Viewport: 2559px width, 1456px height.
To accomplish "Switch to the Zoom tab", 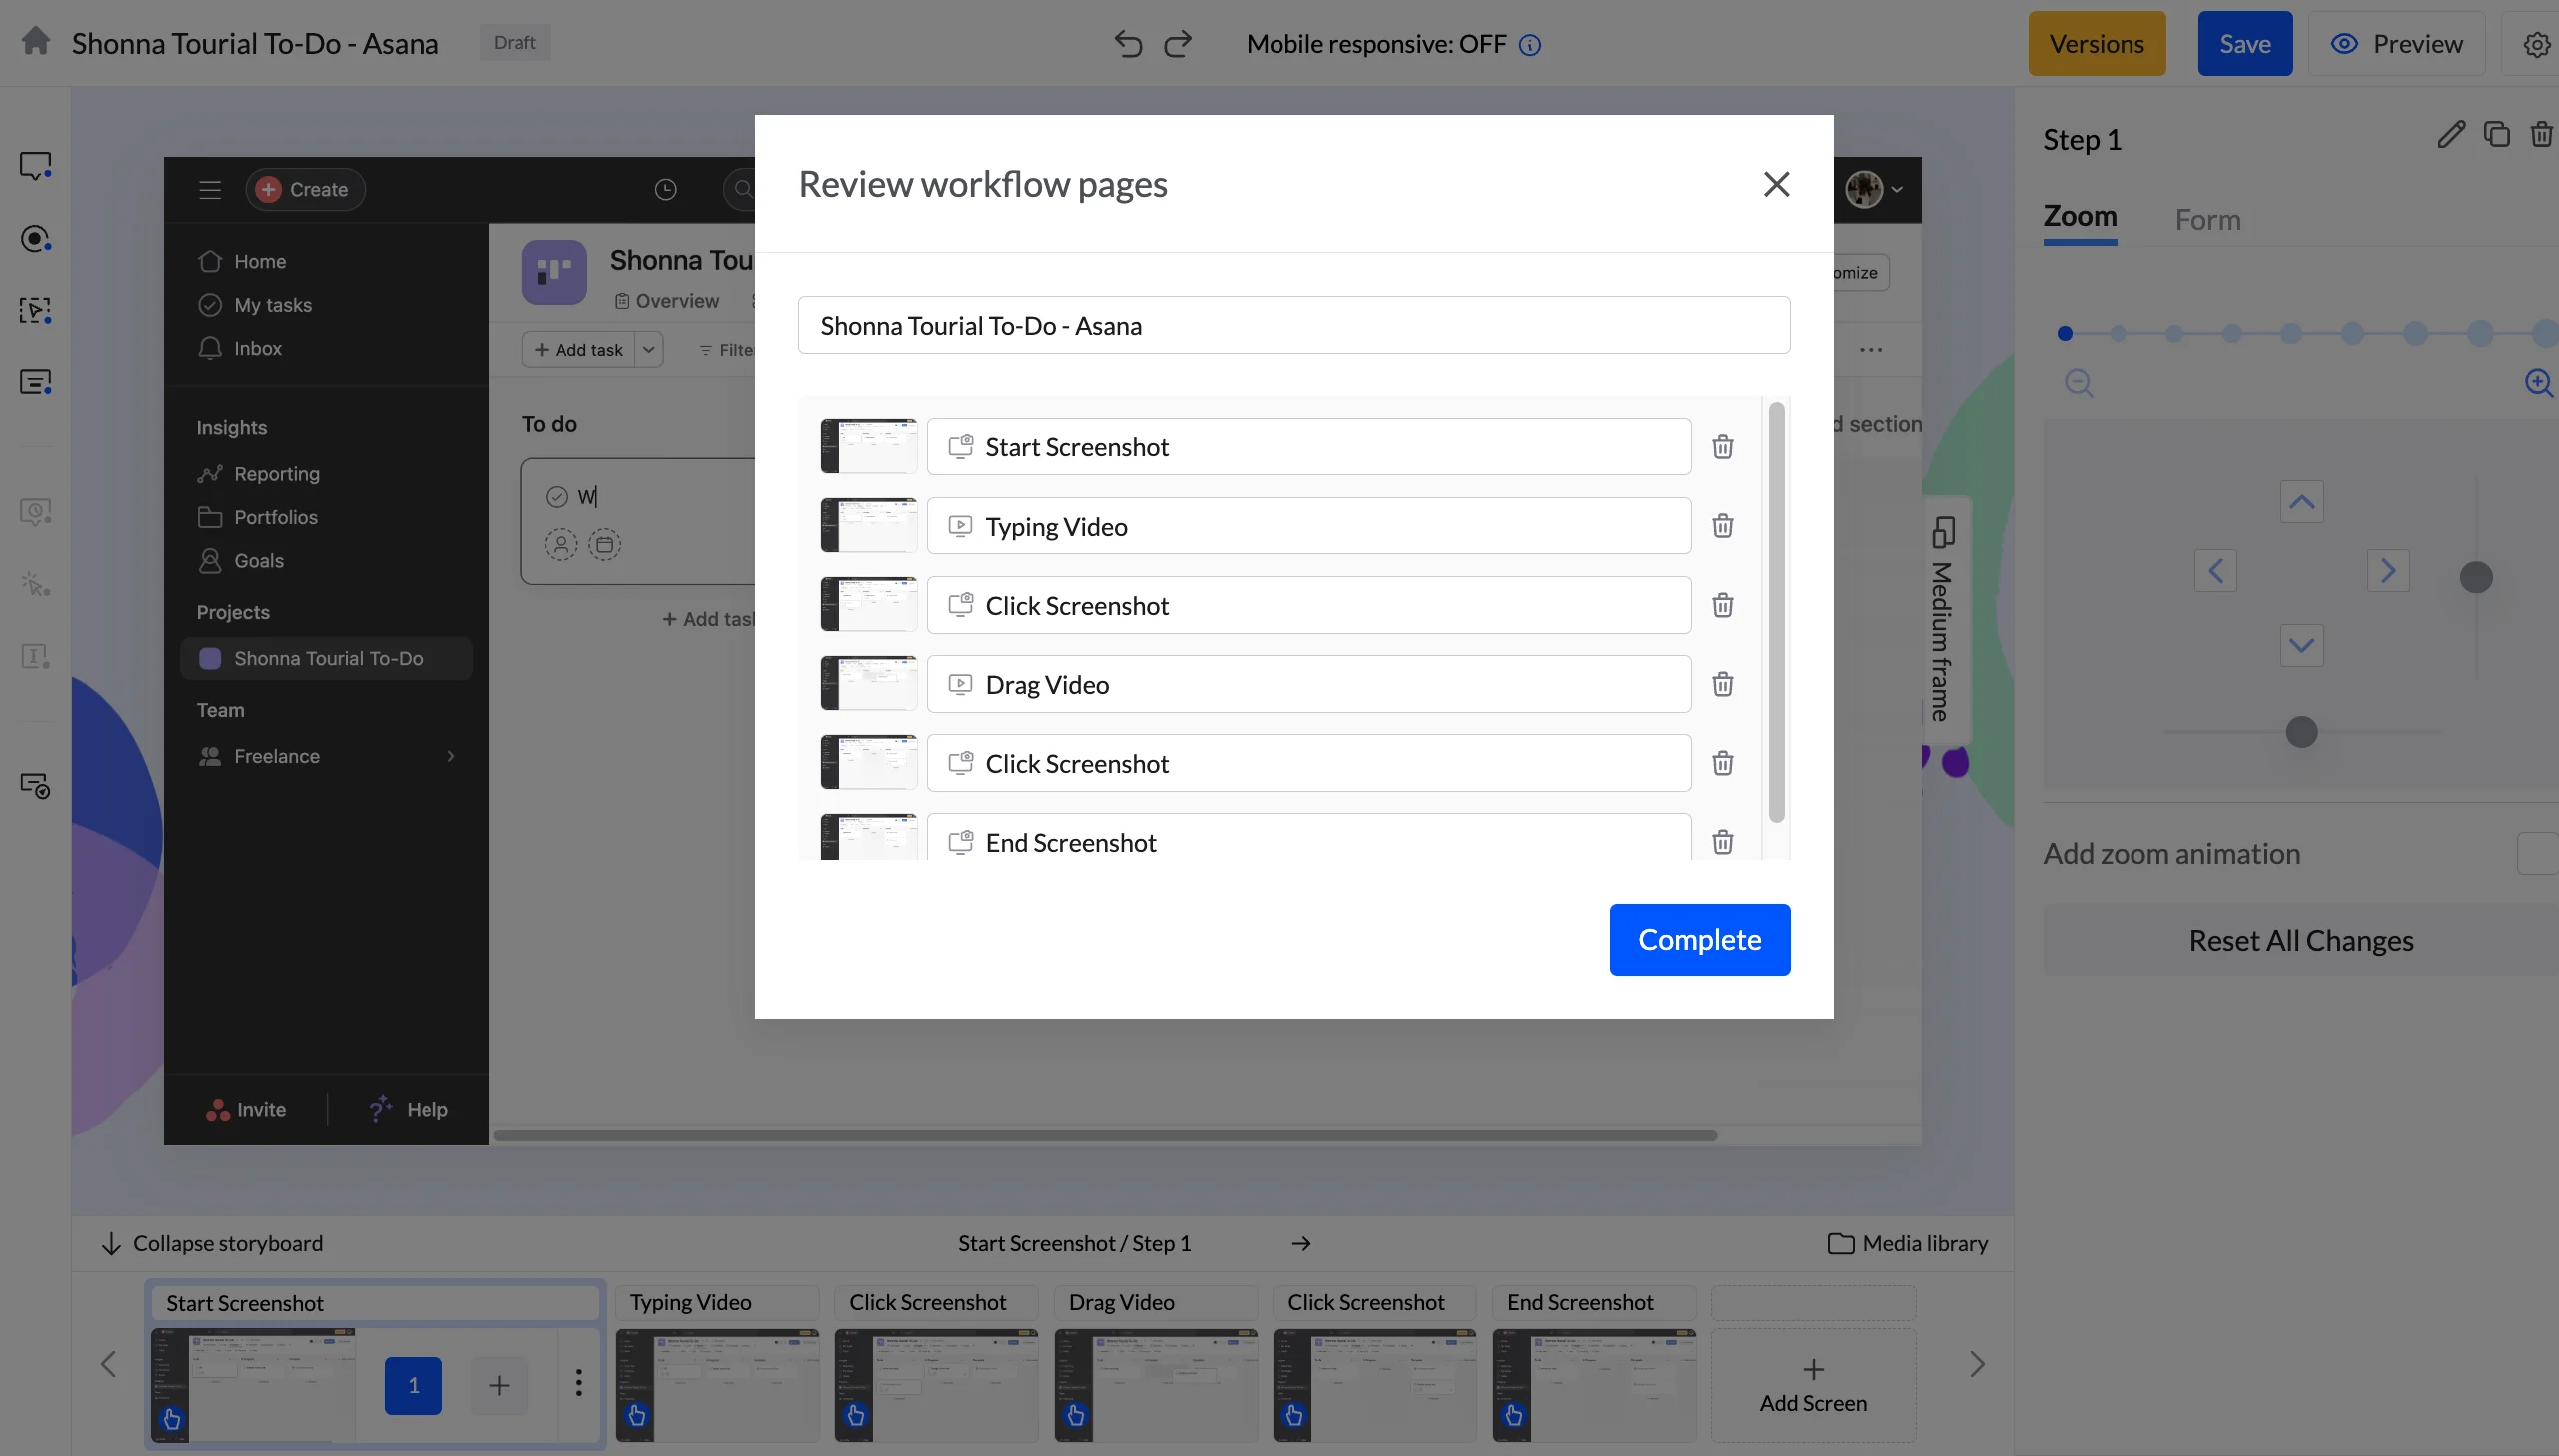I will point(2079,217).
